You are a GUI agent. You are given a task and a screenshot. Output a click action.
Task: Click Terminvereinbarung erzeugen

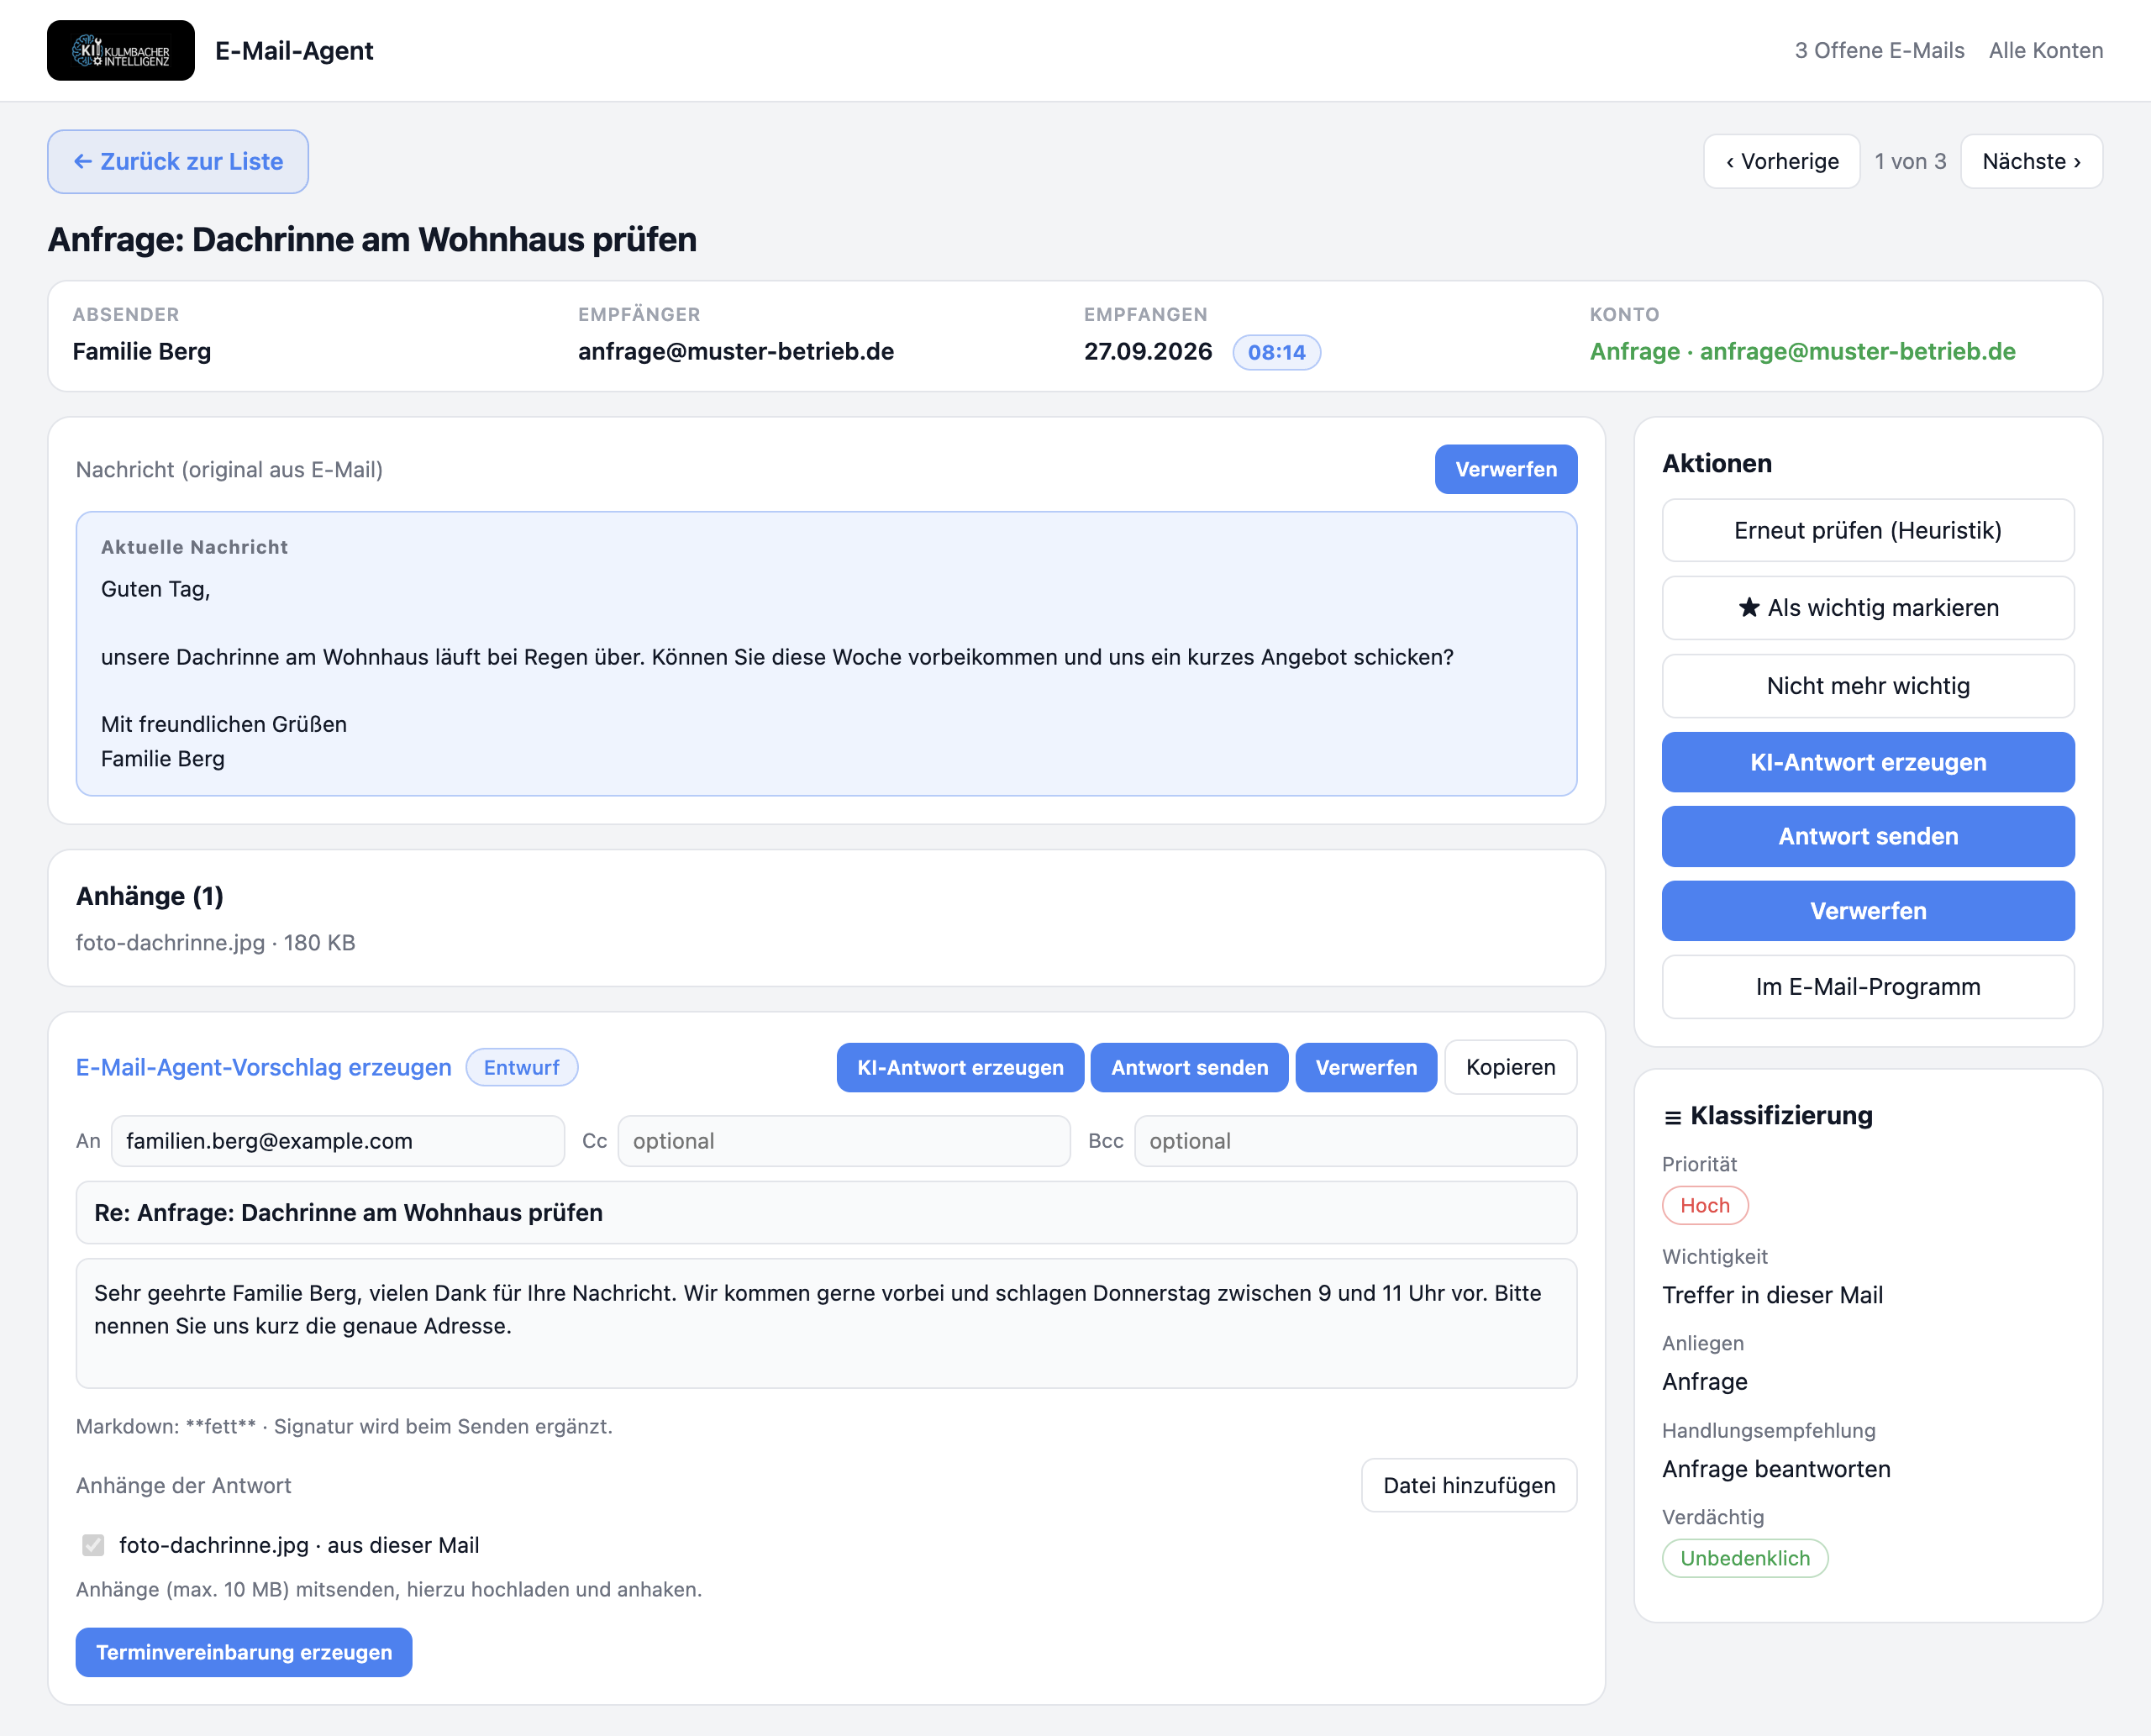[x=244, y=1652]
